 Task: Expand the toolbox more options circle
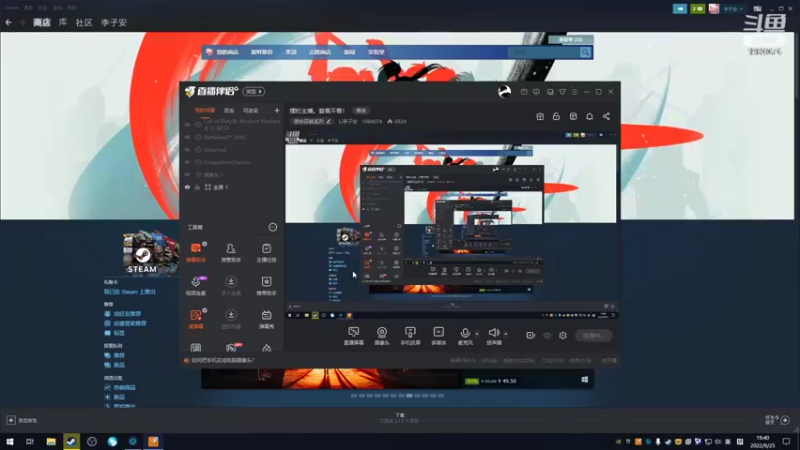[x=273, y=227]
